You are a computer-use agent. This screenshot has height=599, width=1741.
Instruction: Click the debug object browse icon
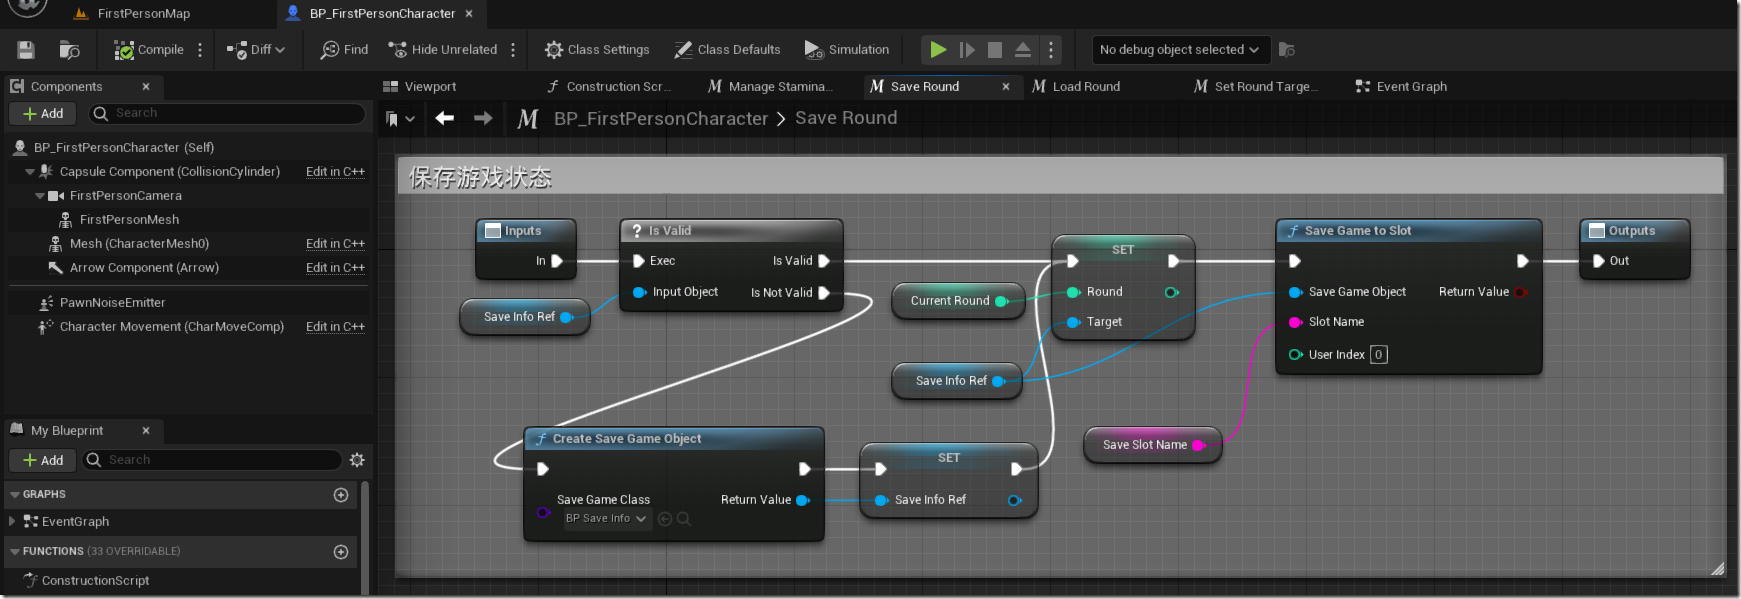coord(1287,50)
